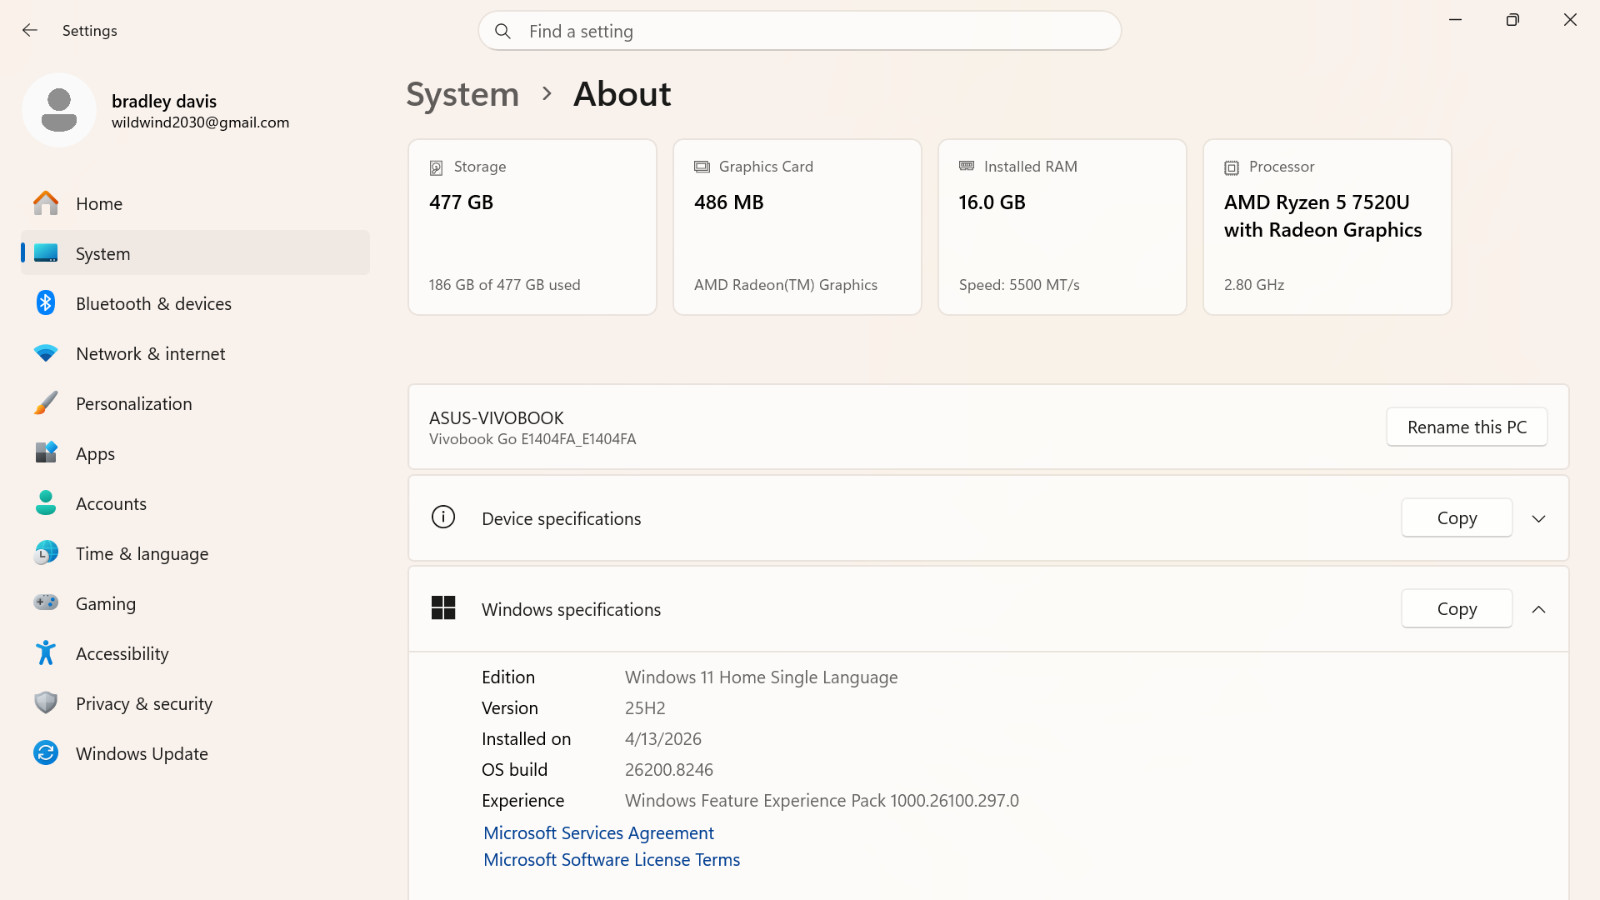Open Gaming settings

coord(195,603)
